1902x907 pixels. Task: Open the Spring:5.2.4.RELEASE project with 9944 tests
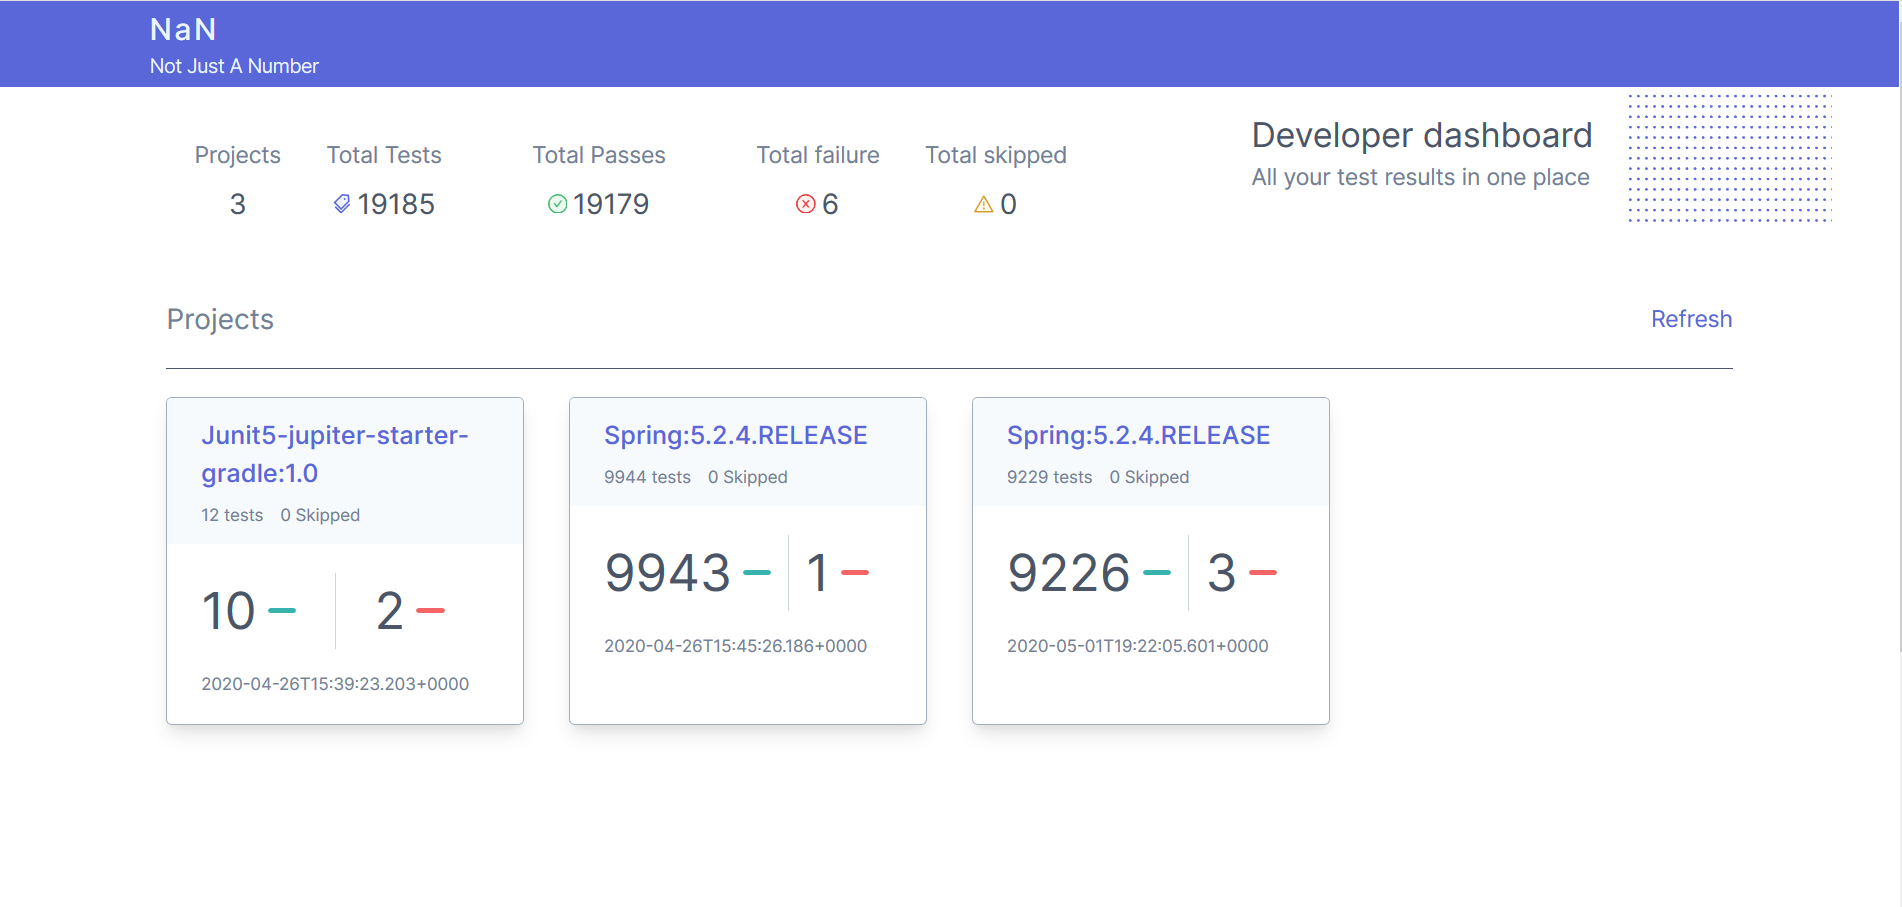[x=736, y=435]
